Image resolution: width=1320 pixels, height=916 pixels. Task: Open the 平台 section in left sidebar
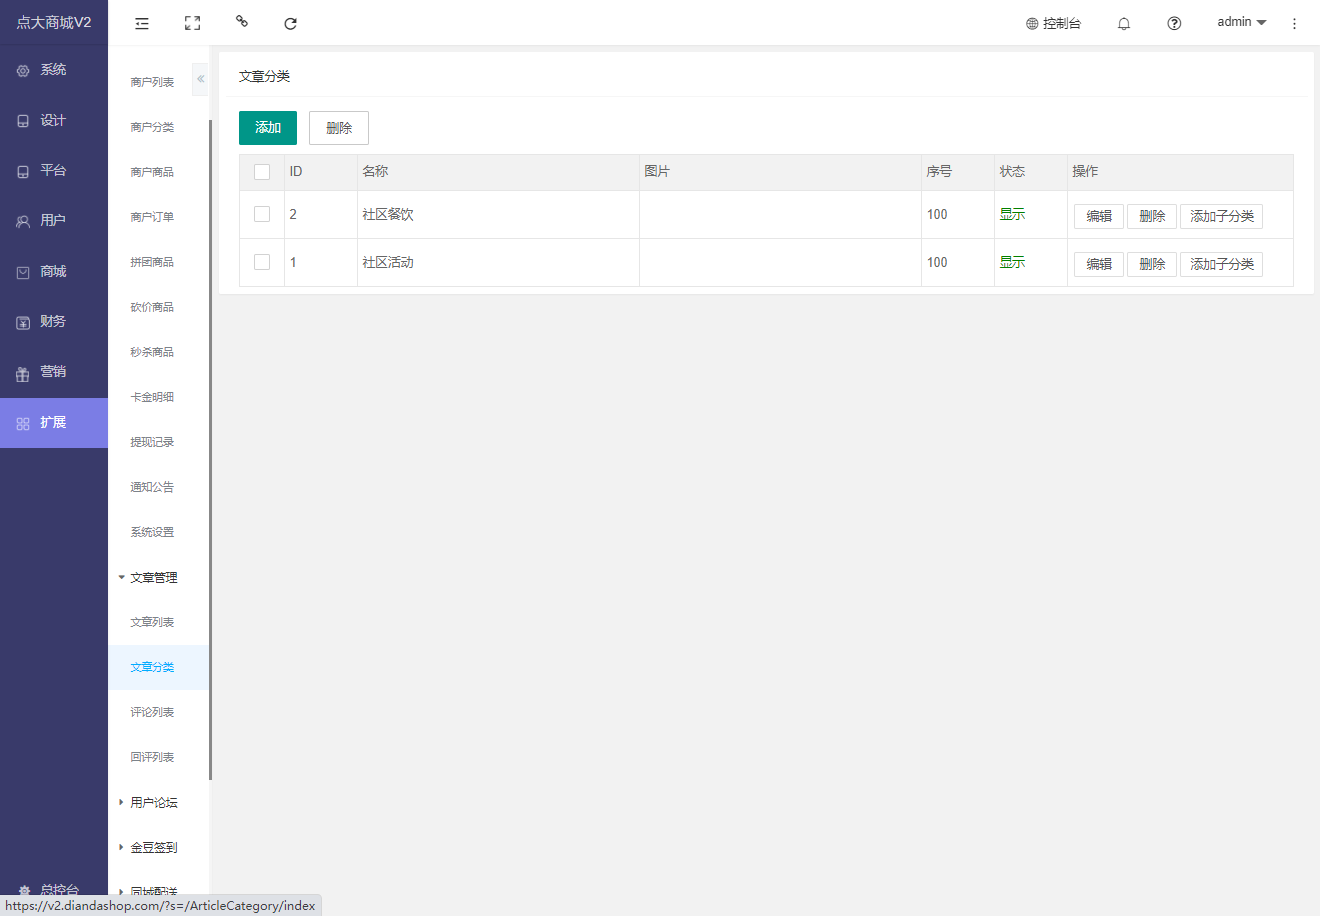click(54, 170)
